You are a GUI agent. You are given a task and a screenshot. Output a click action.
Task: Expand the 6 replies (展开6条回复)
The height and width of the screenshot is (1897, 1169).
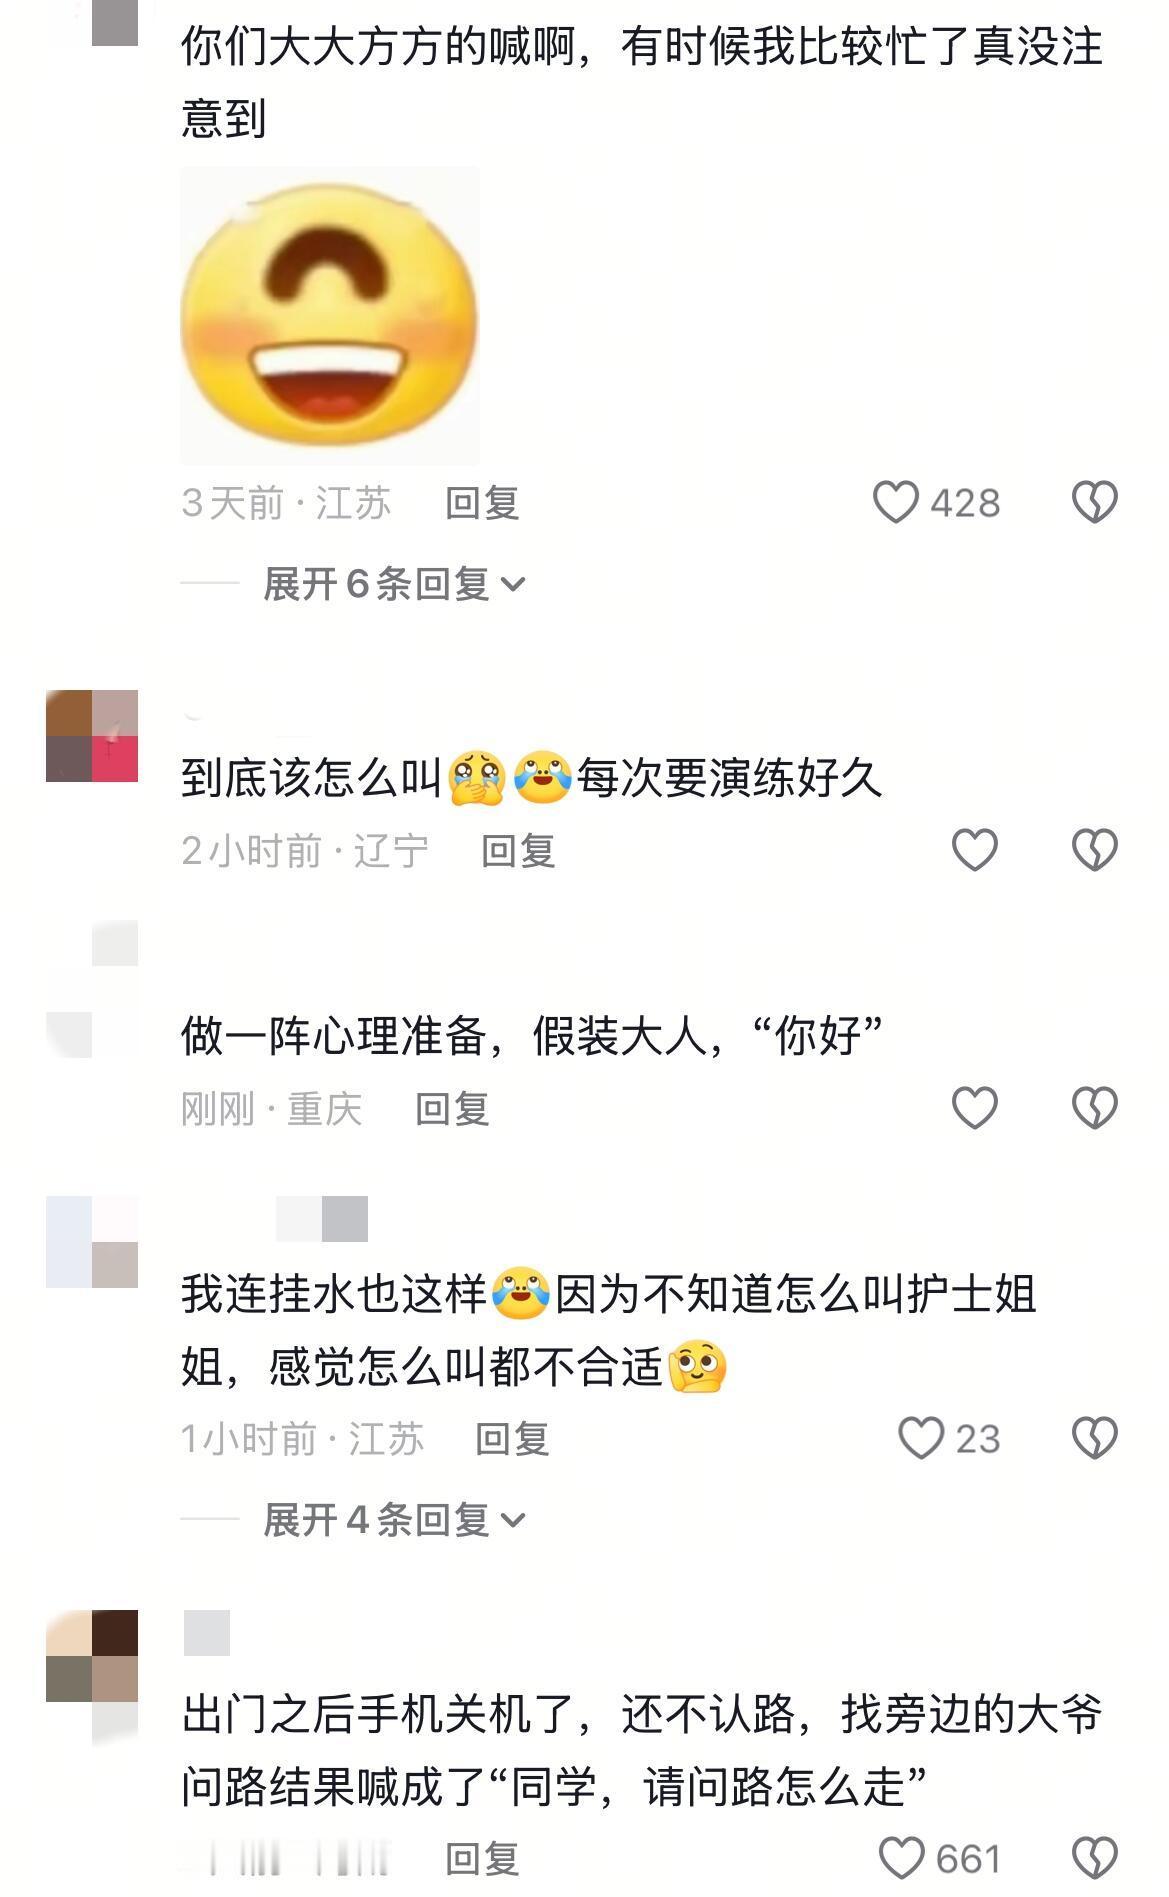(x=394, y=583)
